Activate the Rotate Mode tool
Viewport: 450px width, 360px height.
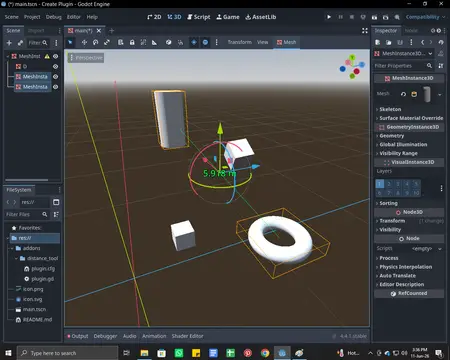click(x=96, y=42)
